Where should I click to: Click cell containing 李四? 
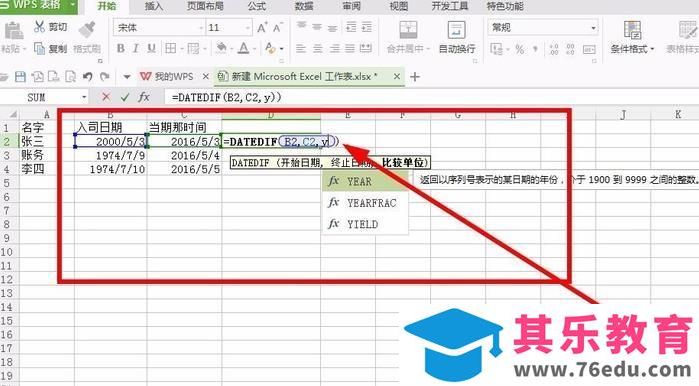[x=47, y=169]
